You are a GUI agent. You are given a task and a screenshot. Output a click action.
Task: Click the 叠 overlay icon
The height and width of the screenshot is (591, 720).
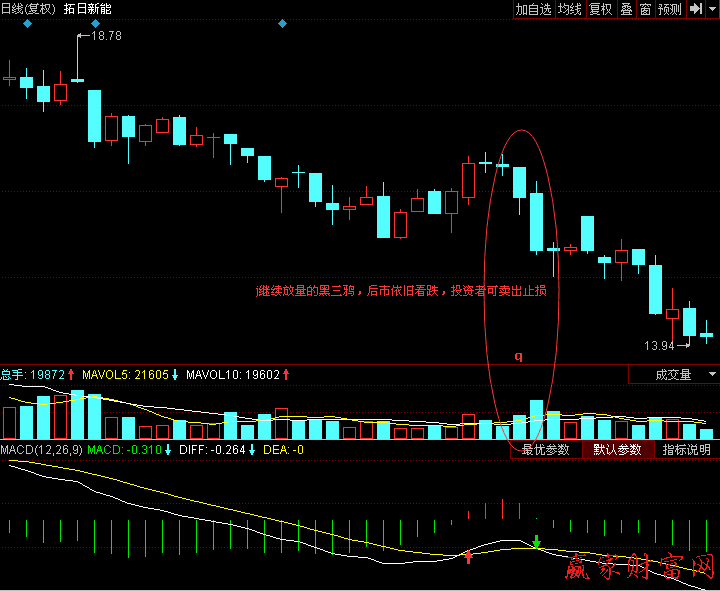pyautogui.click(x=626, y=9)
